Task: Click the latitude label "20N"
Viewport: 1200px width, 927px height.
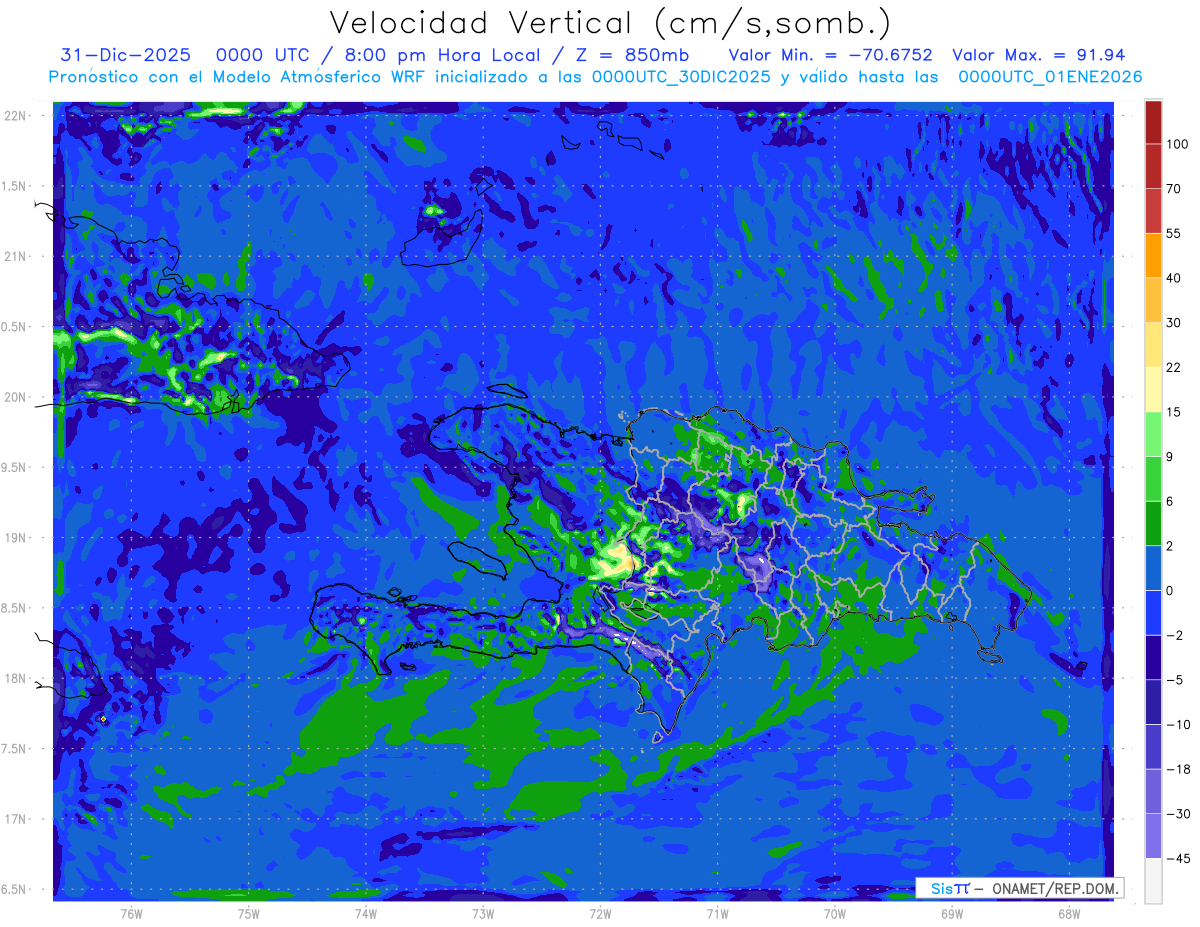Action: 16,397
